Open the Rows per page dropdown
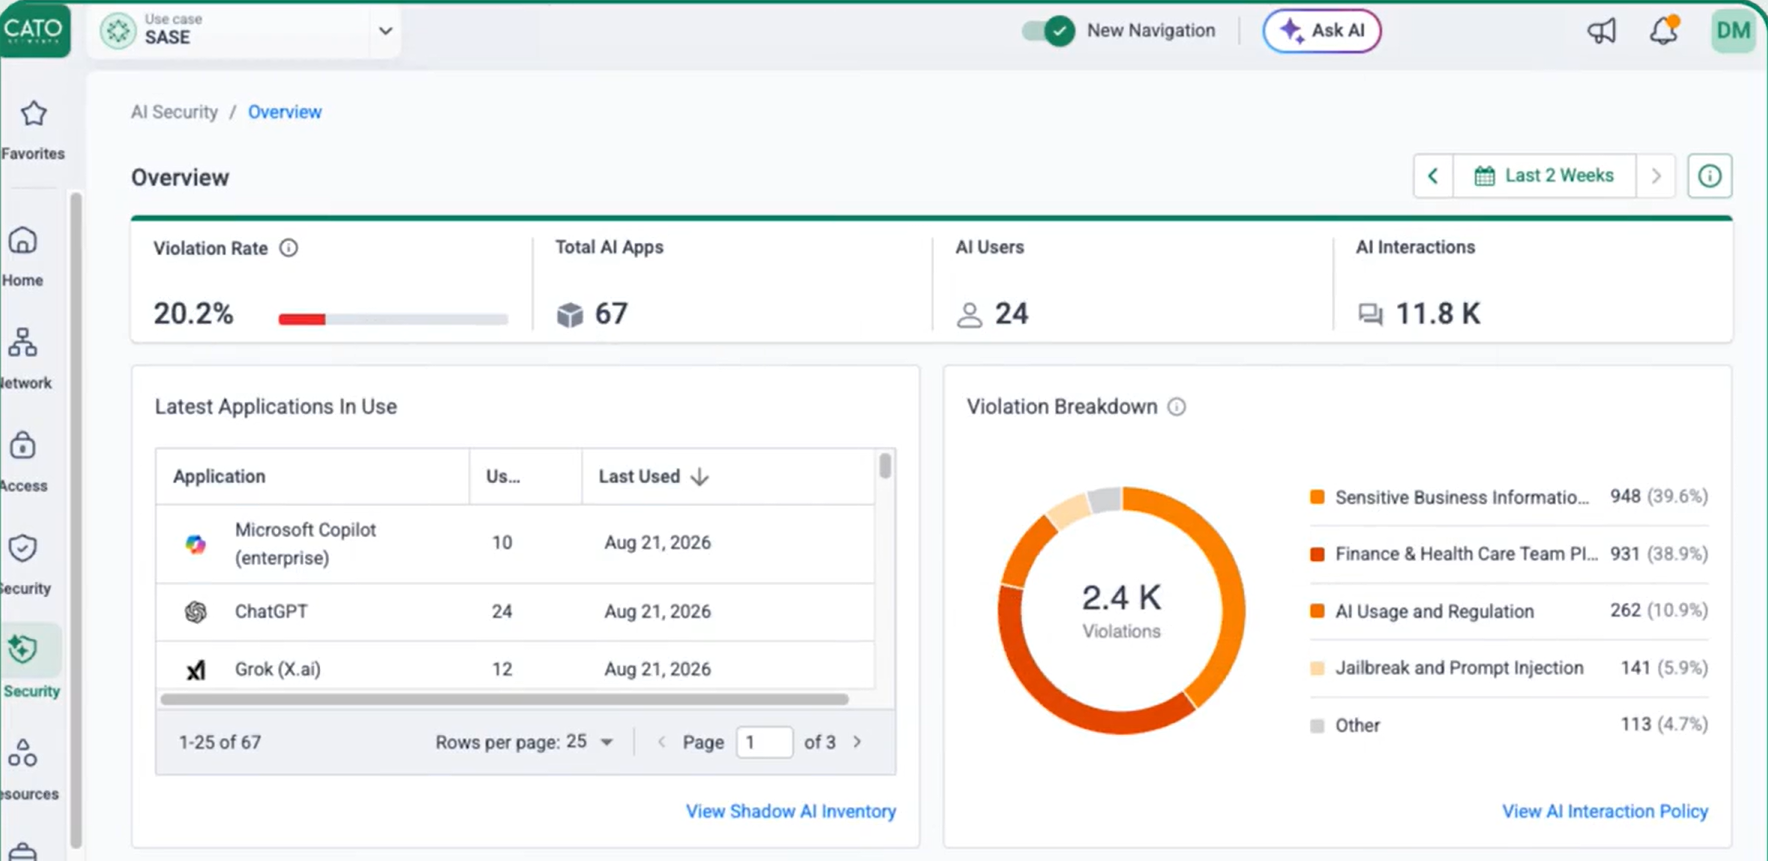 coord(590,742)
